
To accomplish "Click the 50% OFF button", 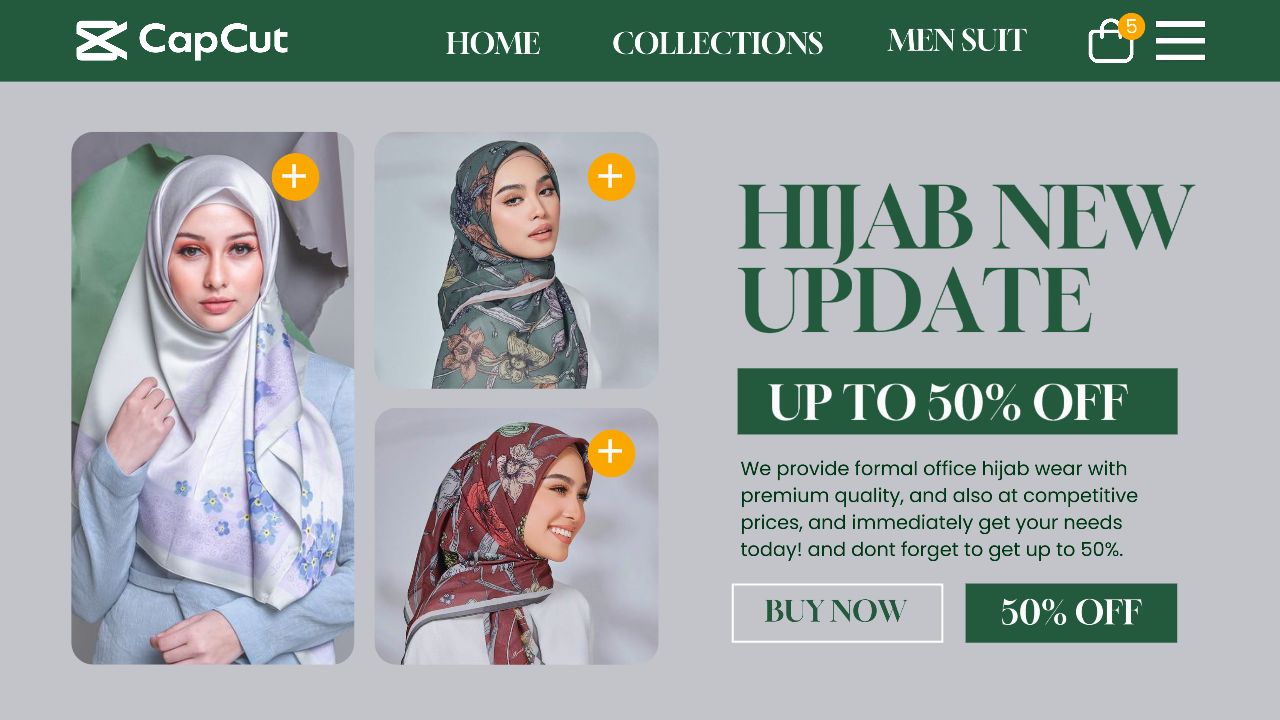I will 1071,613.
